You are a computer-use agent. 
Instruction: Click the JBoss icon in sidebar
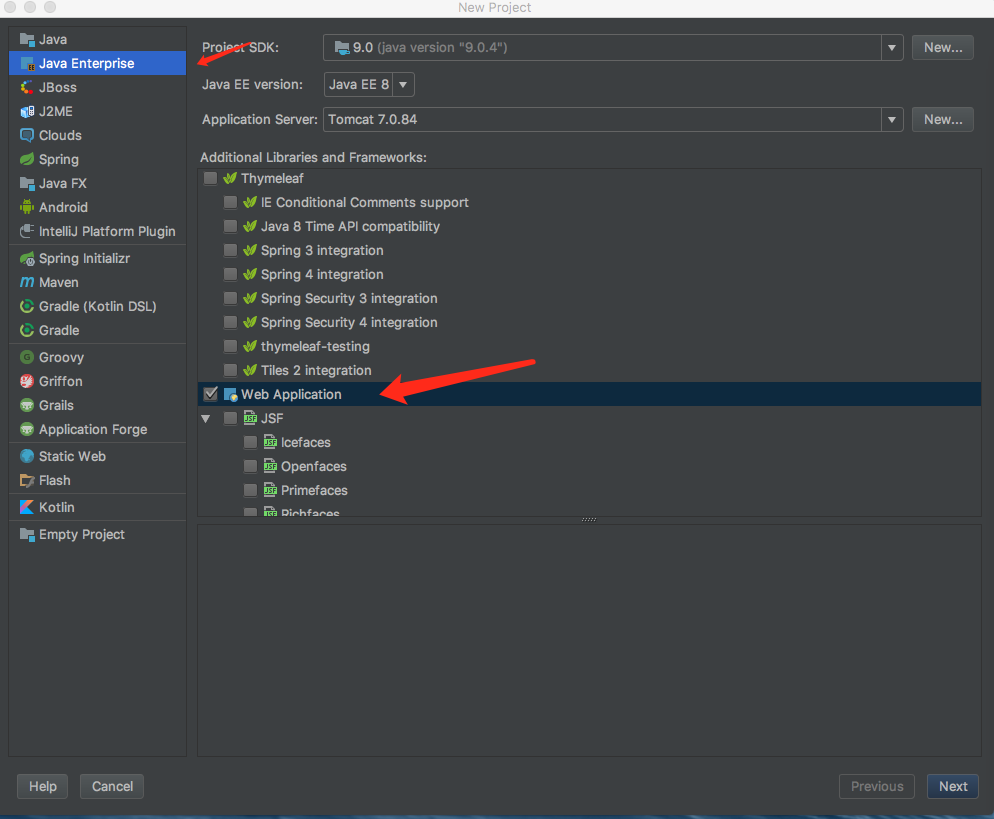coord(27,87)
